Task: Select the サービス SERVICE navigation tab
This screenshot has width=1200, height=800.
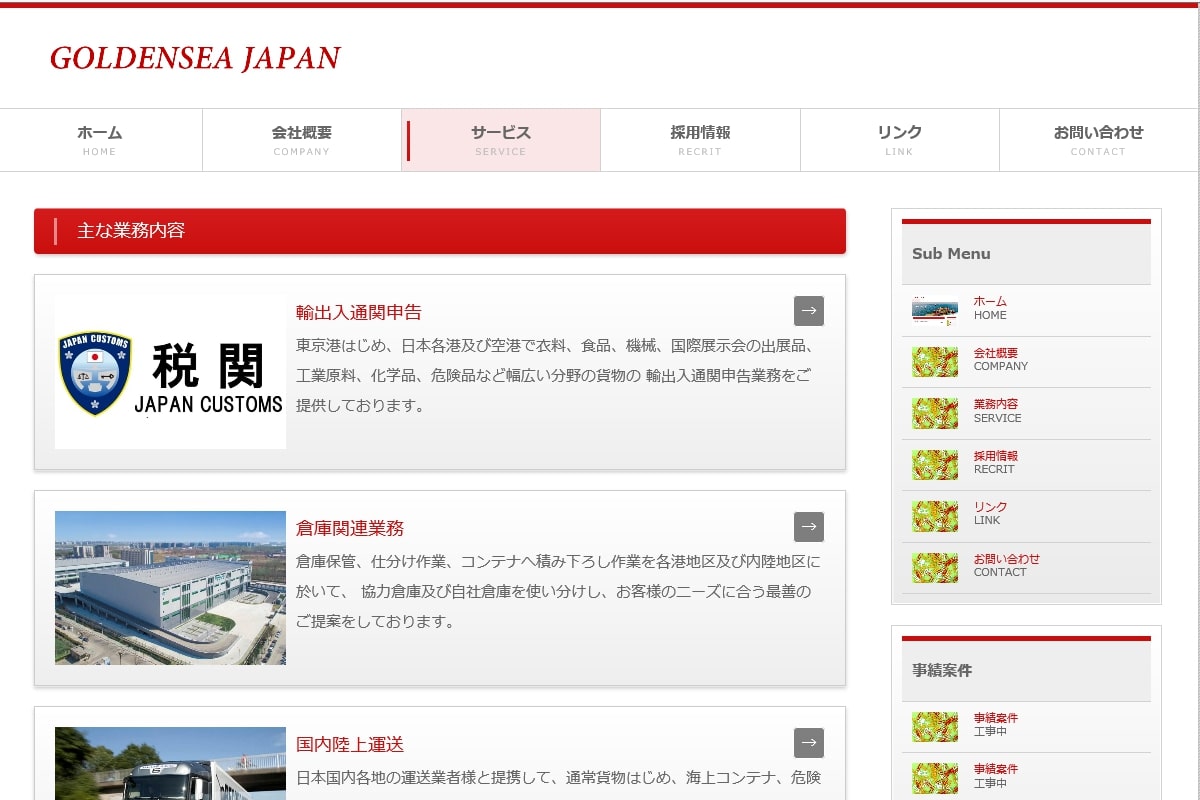Action: point(501,140)
